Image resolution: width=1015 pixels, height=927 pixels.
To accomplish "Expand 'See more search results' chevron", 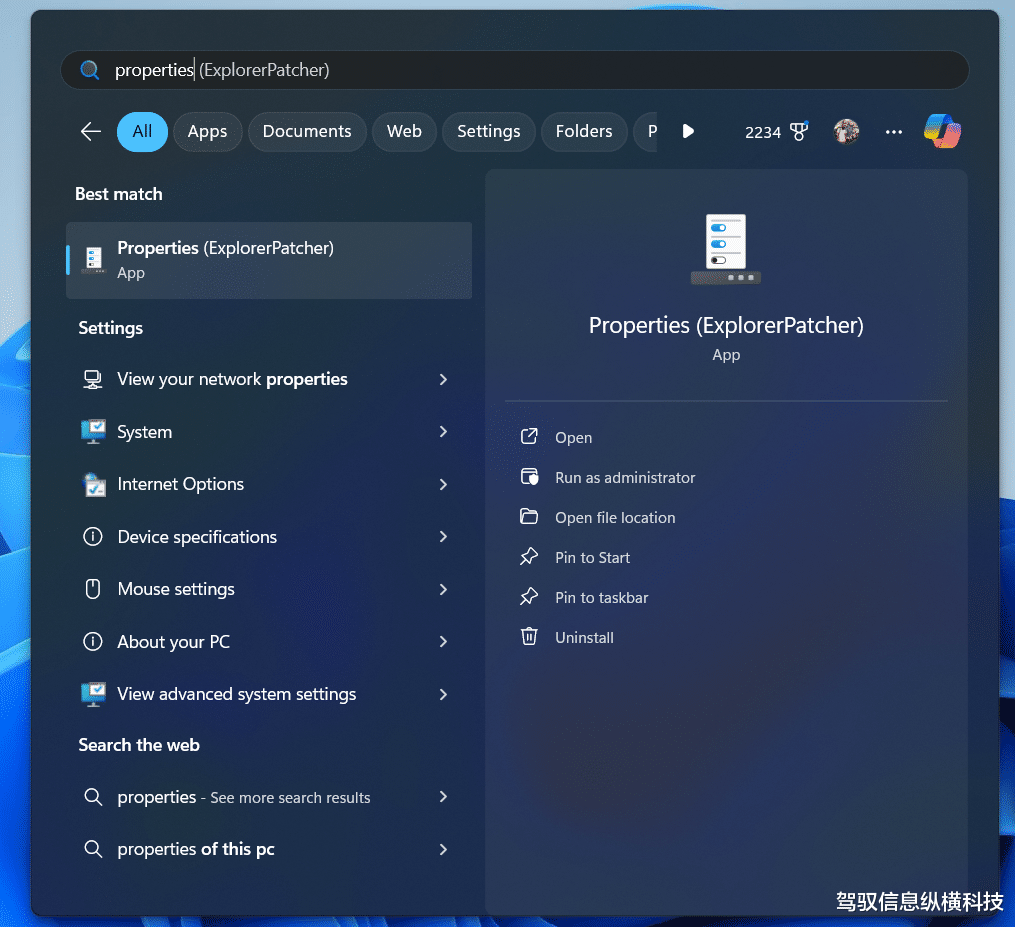I will [443, 797].
